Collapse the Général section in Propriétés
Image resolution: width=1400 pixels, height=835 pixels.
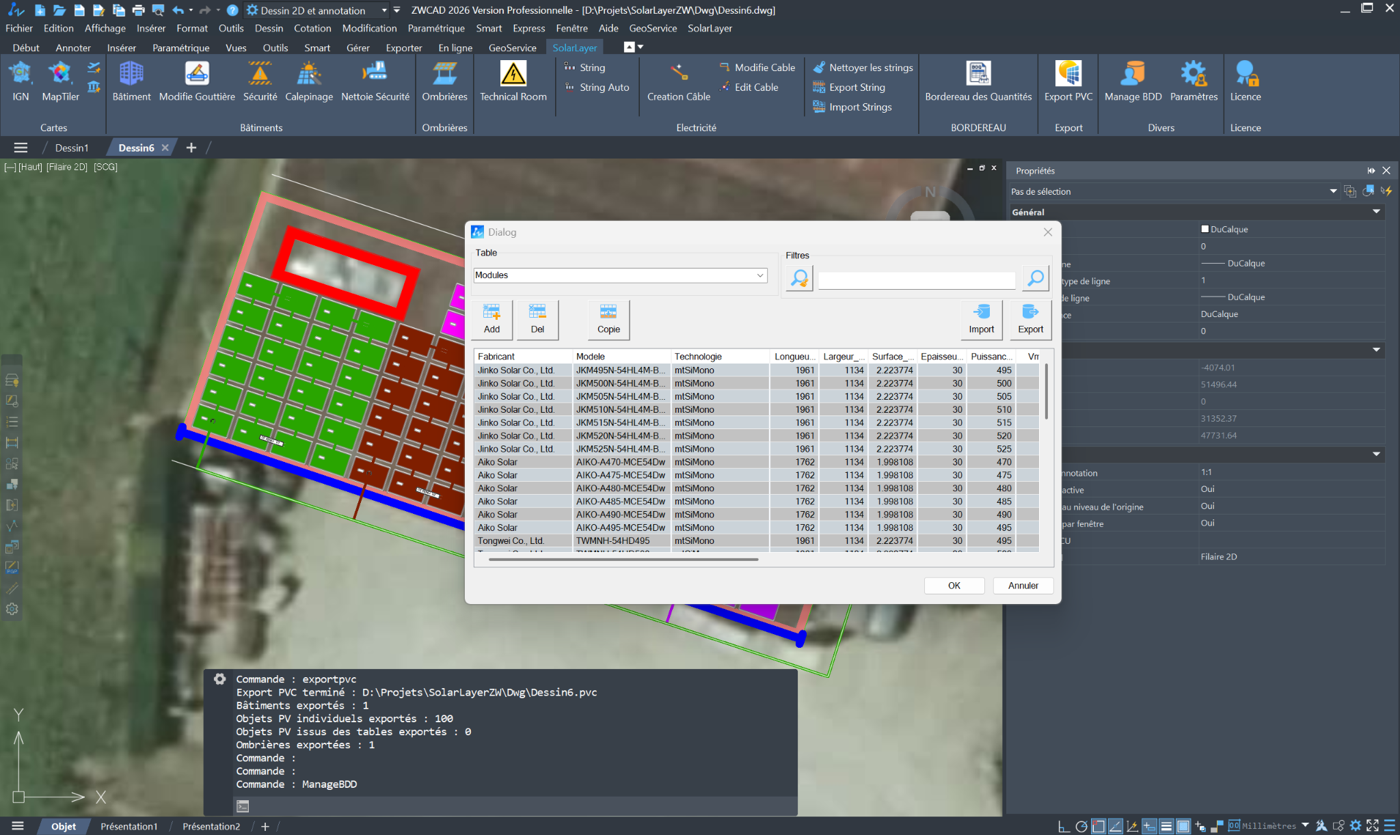pyautogui.click(x=1376, y=212)
